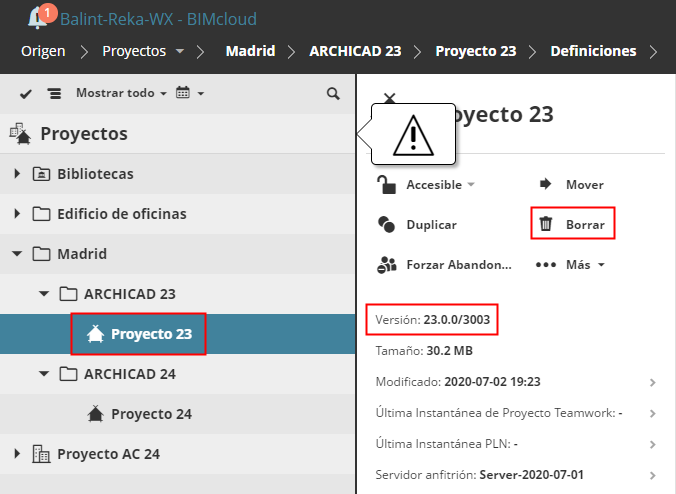The image size is (676, 494).
Task: Select the Proyectos root heading
Action: (84, 134)
